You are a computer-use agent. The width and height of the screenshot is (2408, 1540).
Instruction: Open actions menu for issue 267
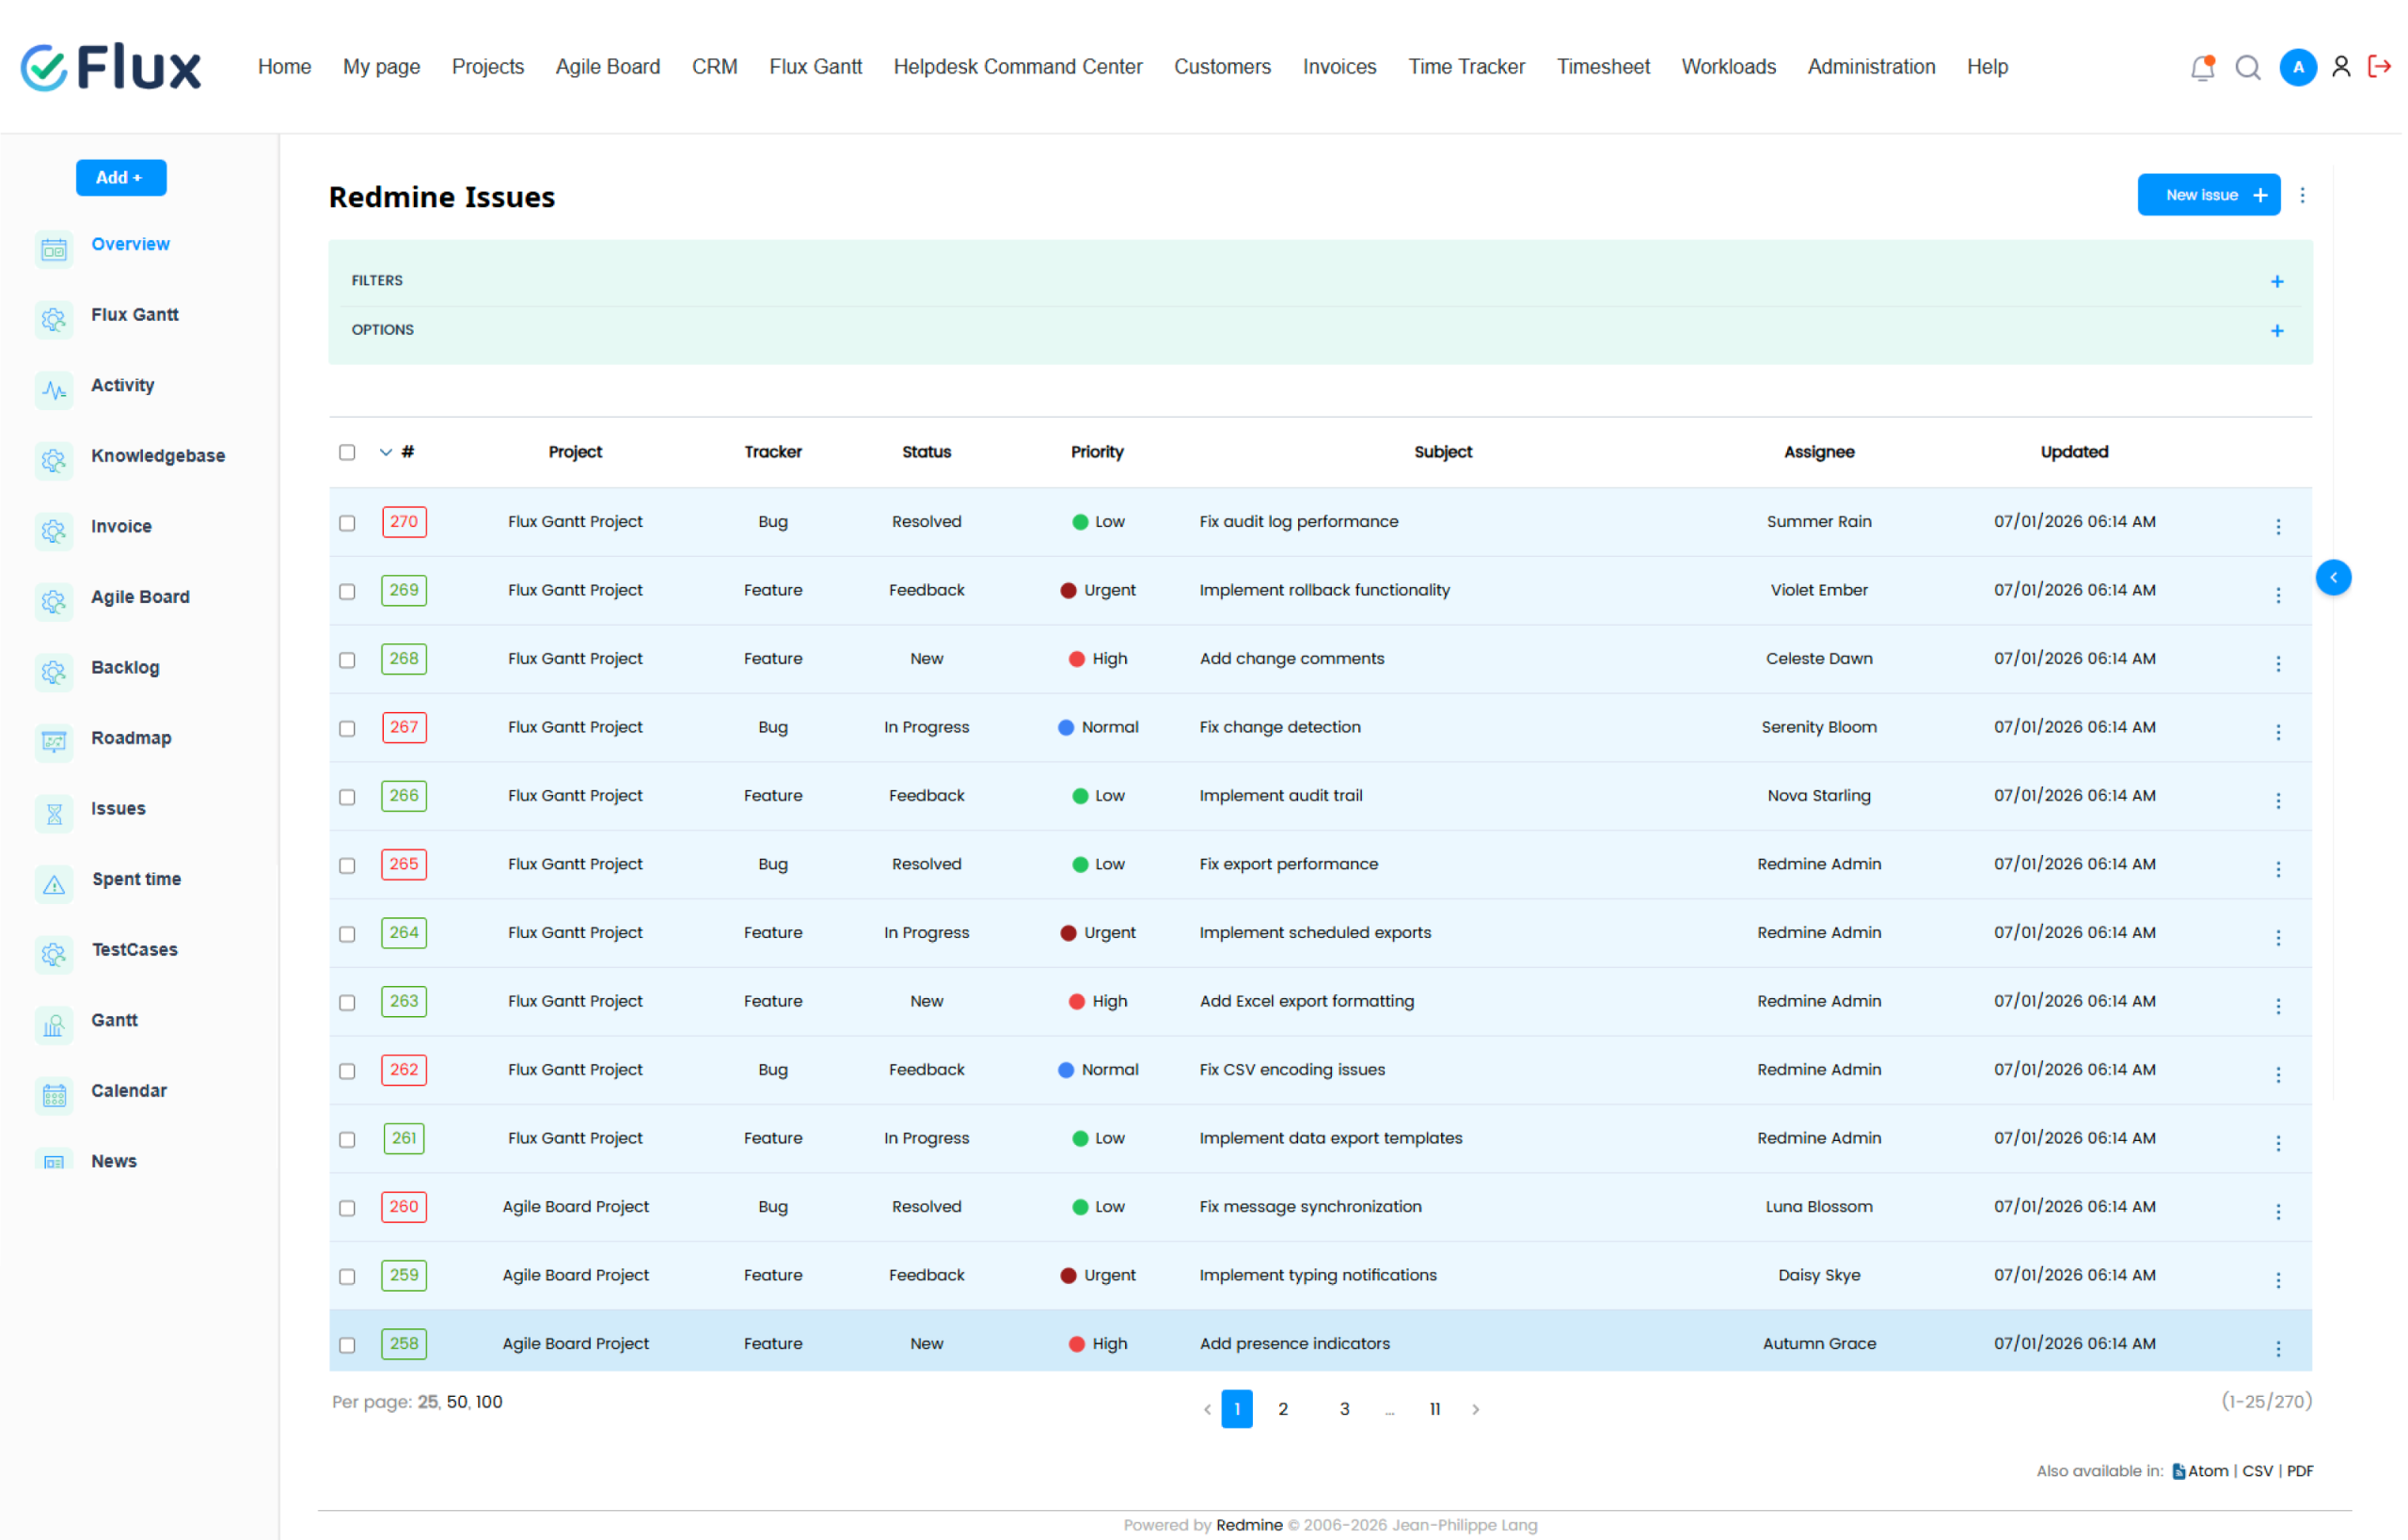click(x=2277, y=732)
